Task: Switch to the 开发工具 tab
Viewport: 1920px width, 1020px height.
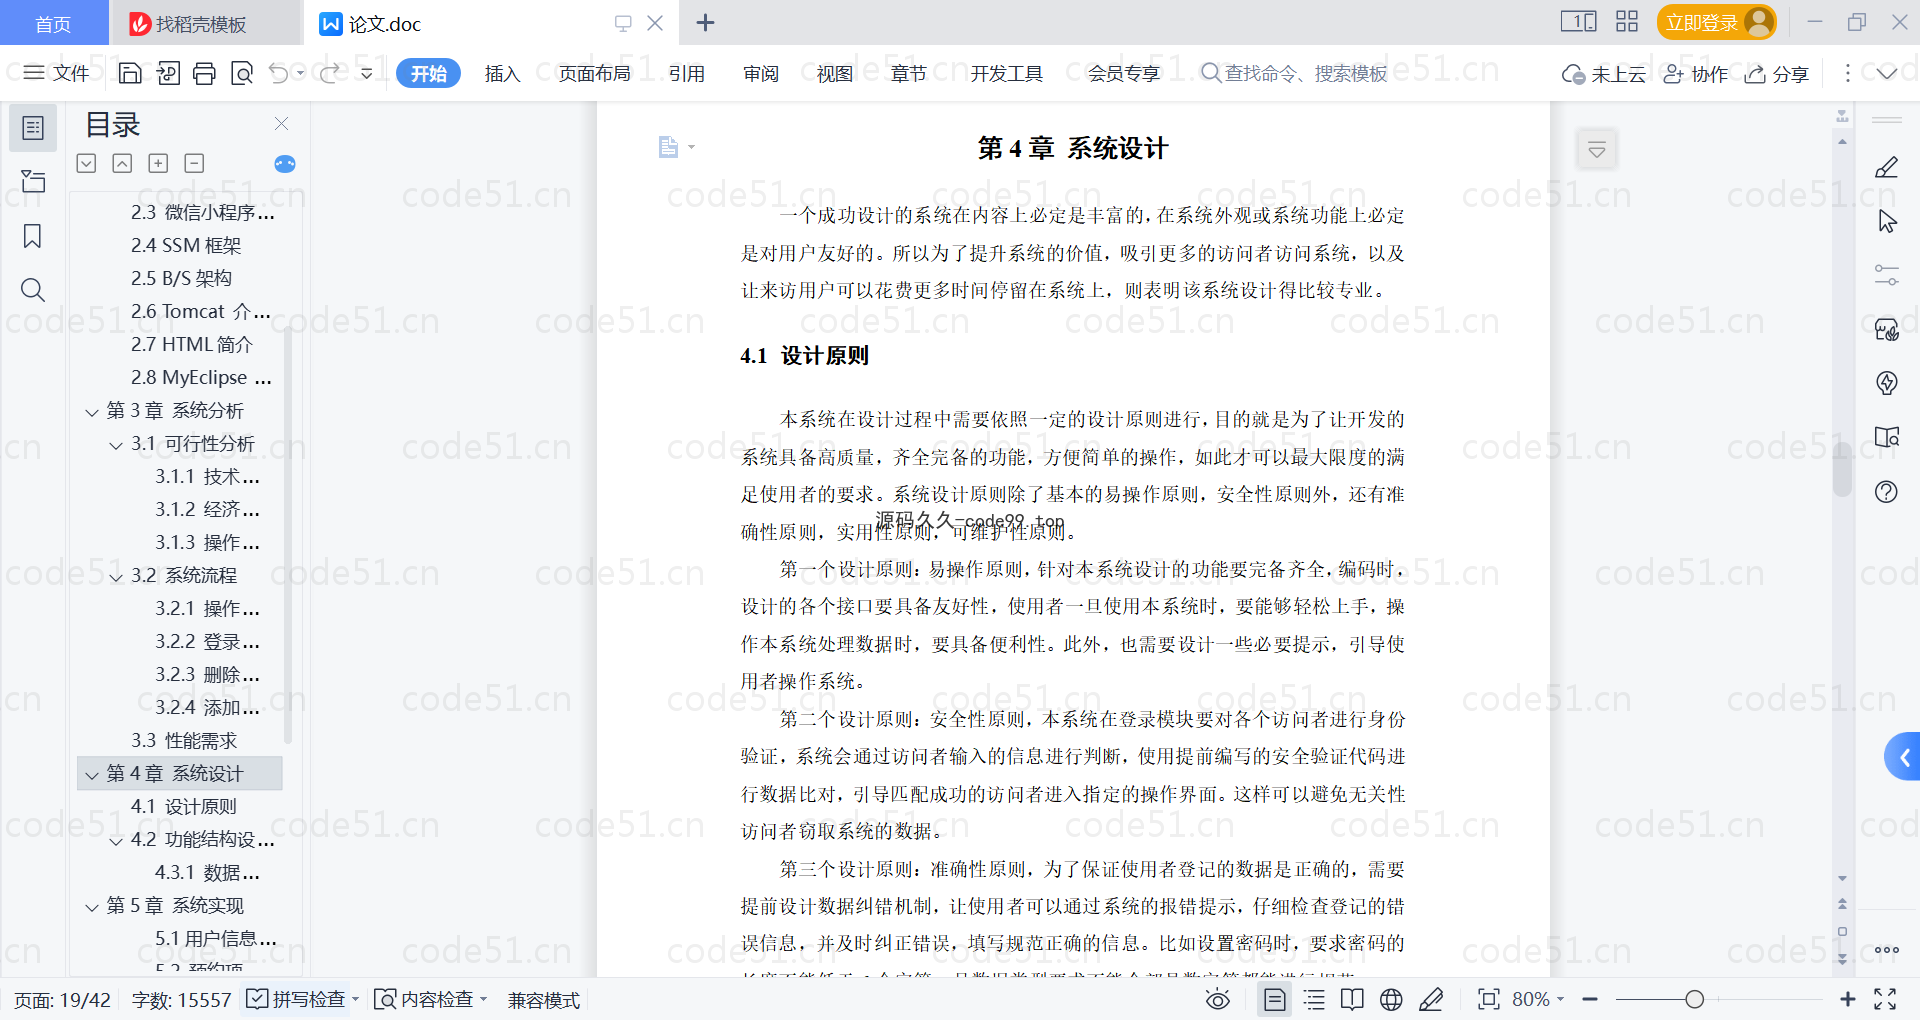Action: pos(1006,73)
